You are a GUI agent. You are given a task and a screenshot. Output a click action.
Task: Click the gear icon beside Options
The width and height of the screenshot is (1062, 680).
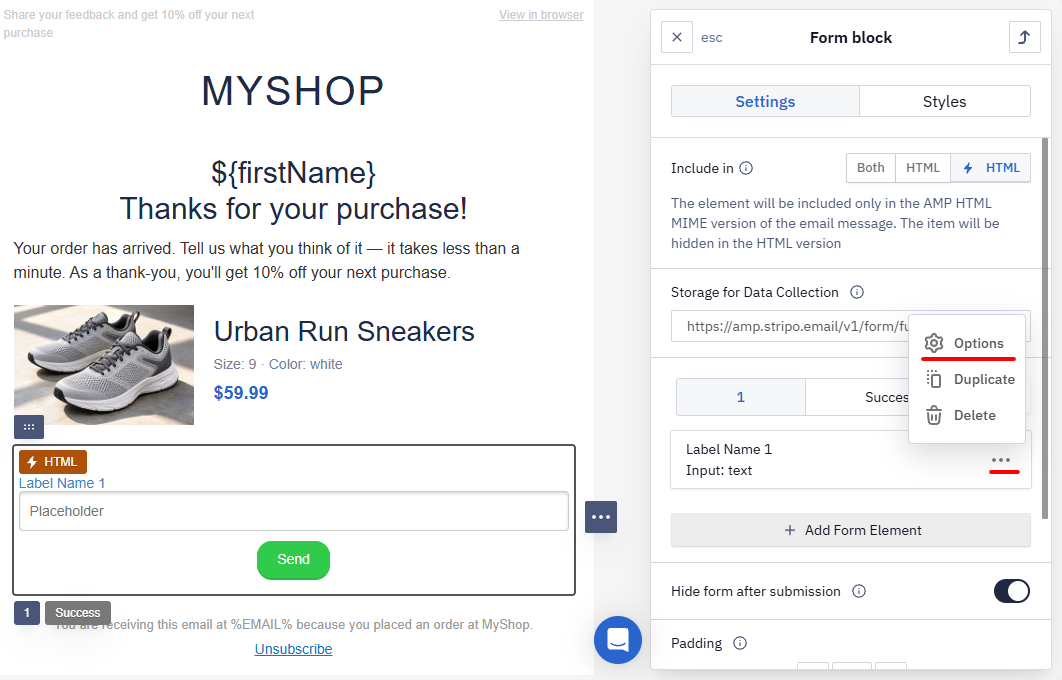934,343
